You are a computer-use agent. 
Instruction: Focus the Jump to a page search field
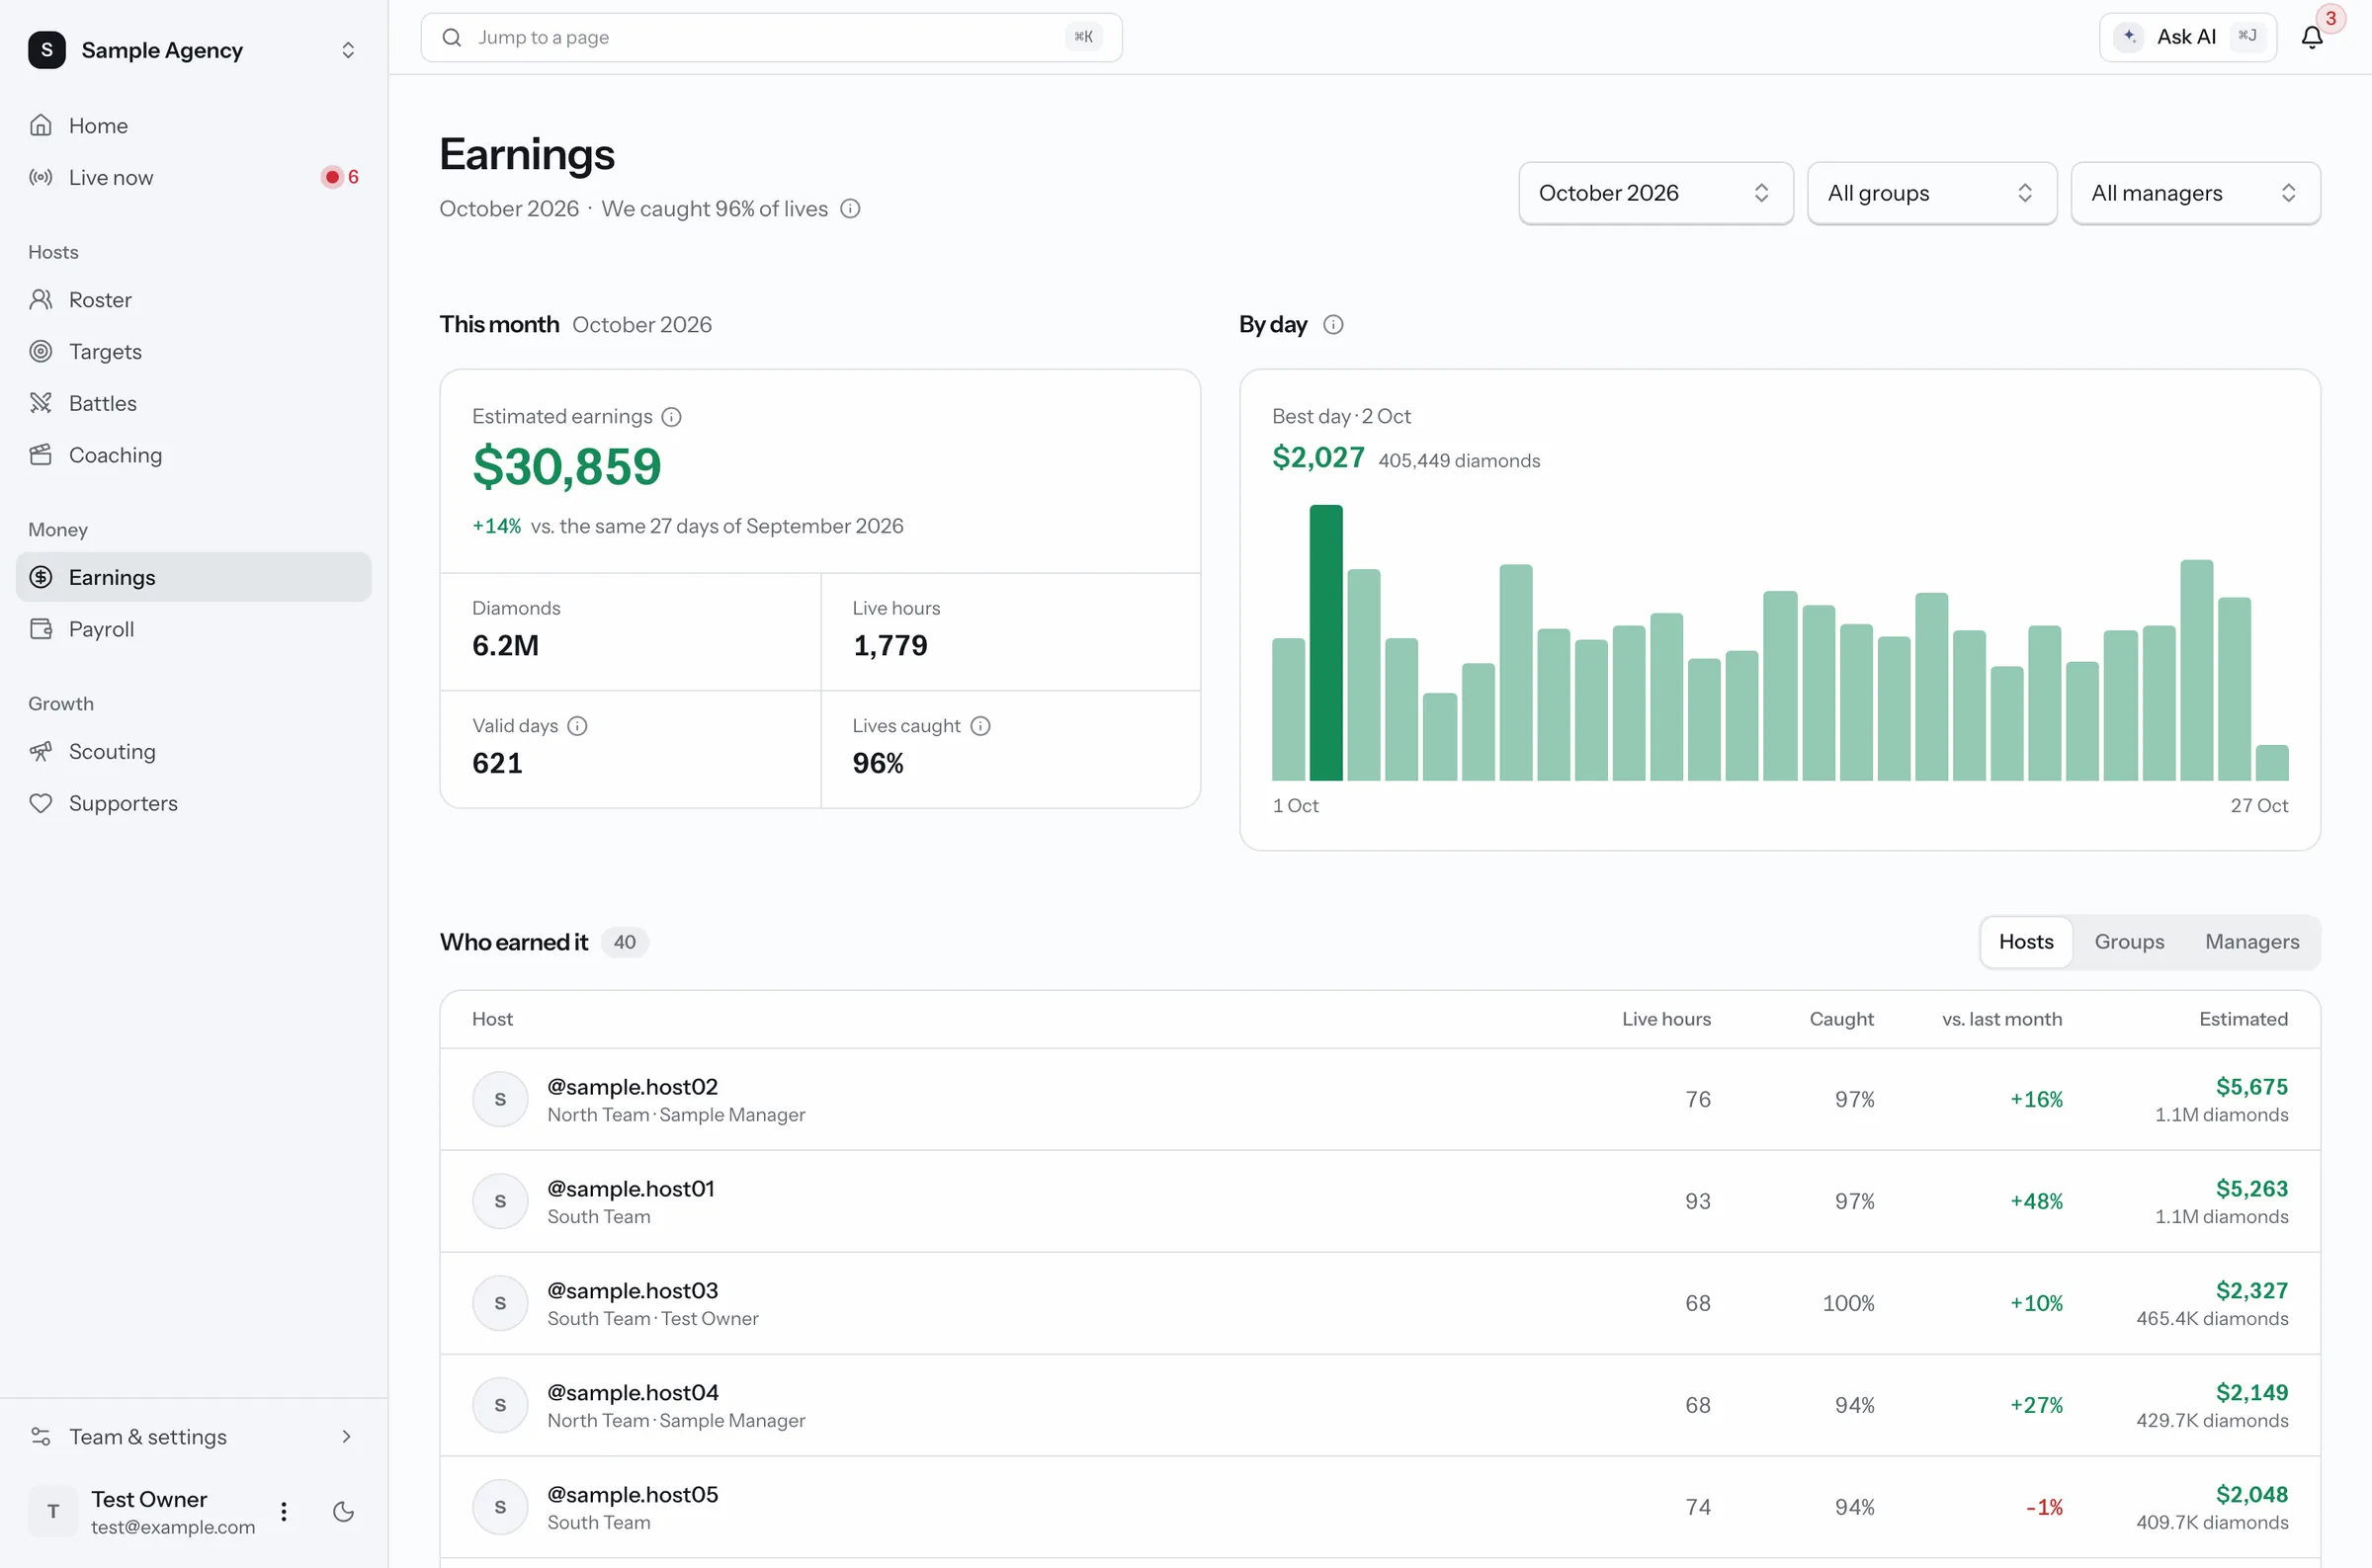pyautogui.click(x=771, y=37)
